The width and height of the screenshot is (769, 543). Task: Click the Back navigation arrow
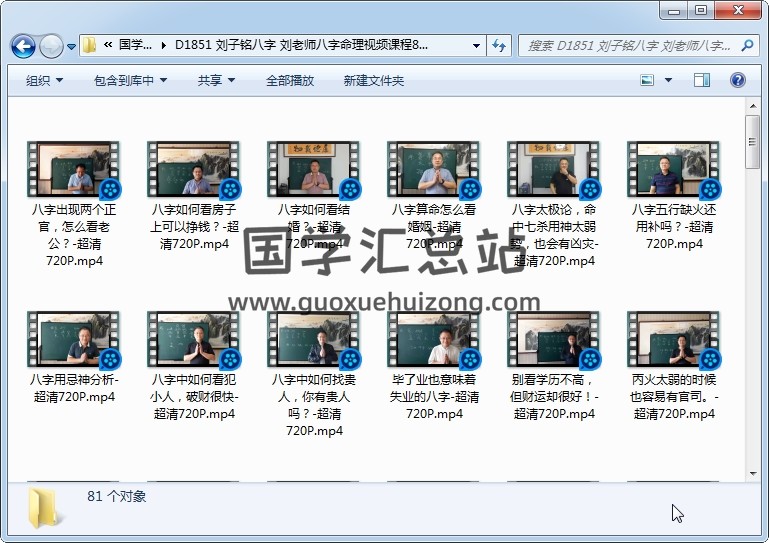[x=23, y=46]
